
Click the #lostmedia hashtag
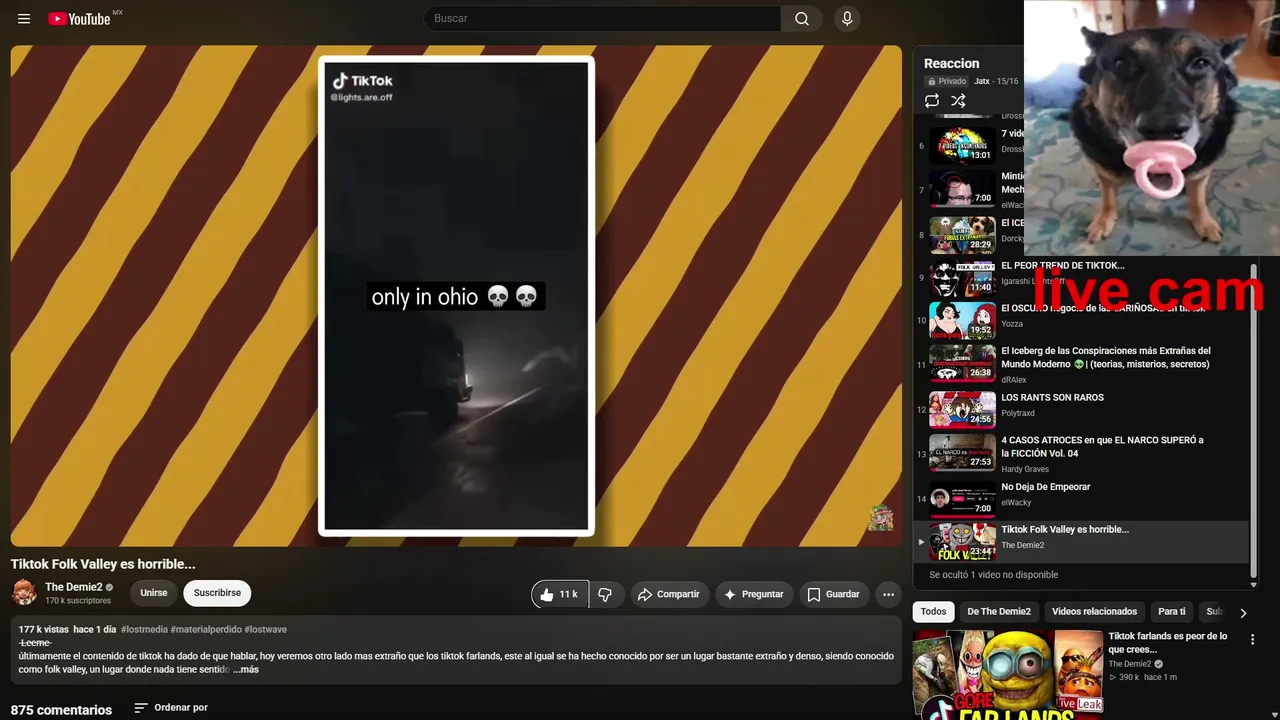click(144, 630)
